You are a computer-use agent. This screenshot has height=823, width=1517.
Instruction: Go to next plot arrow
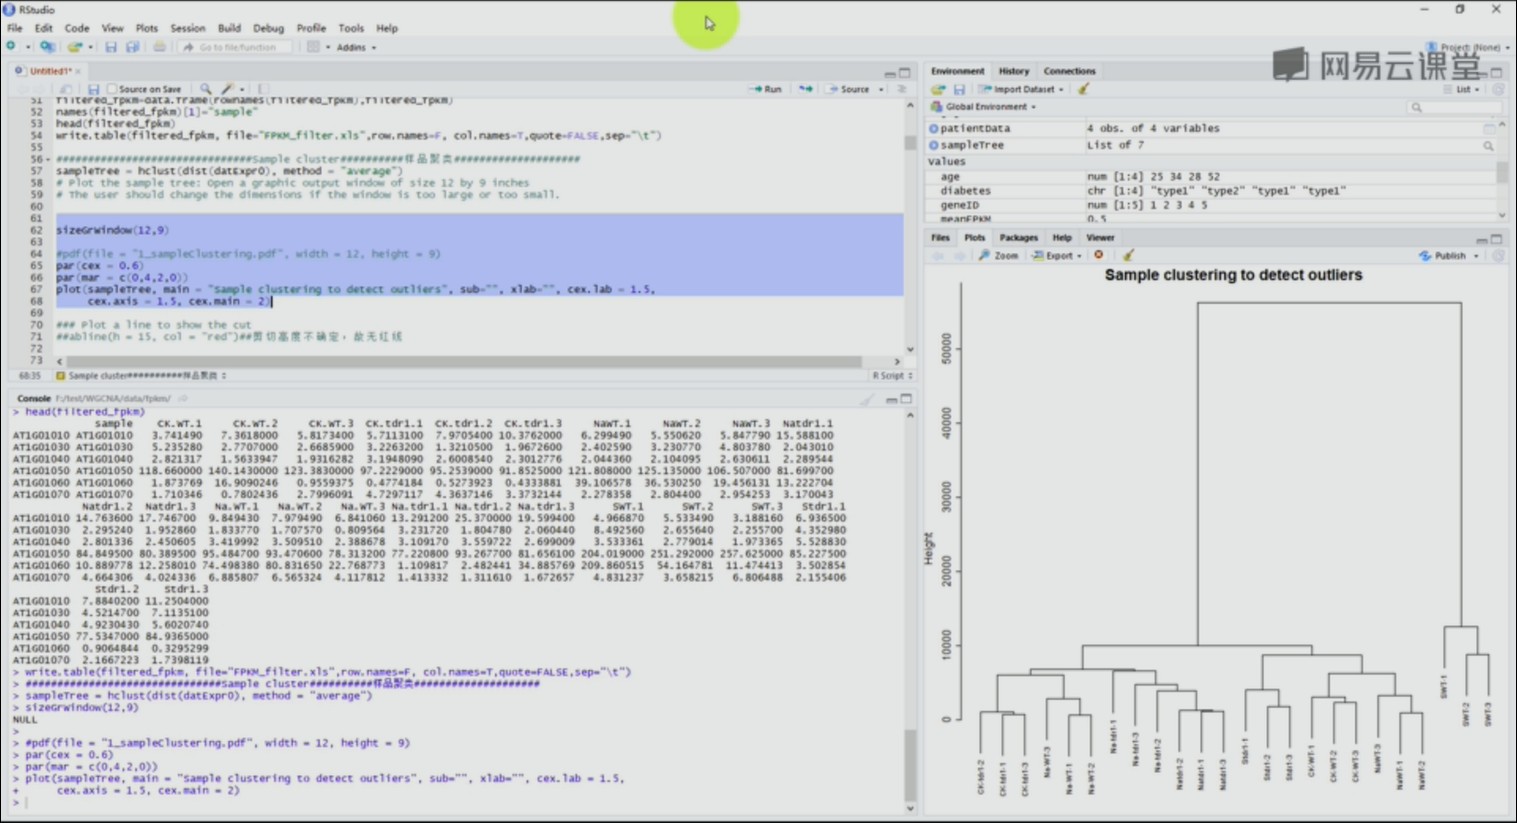click(x=958, y=255)
